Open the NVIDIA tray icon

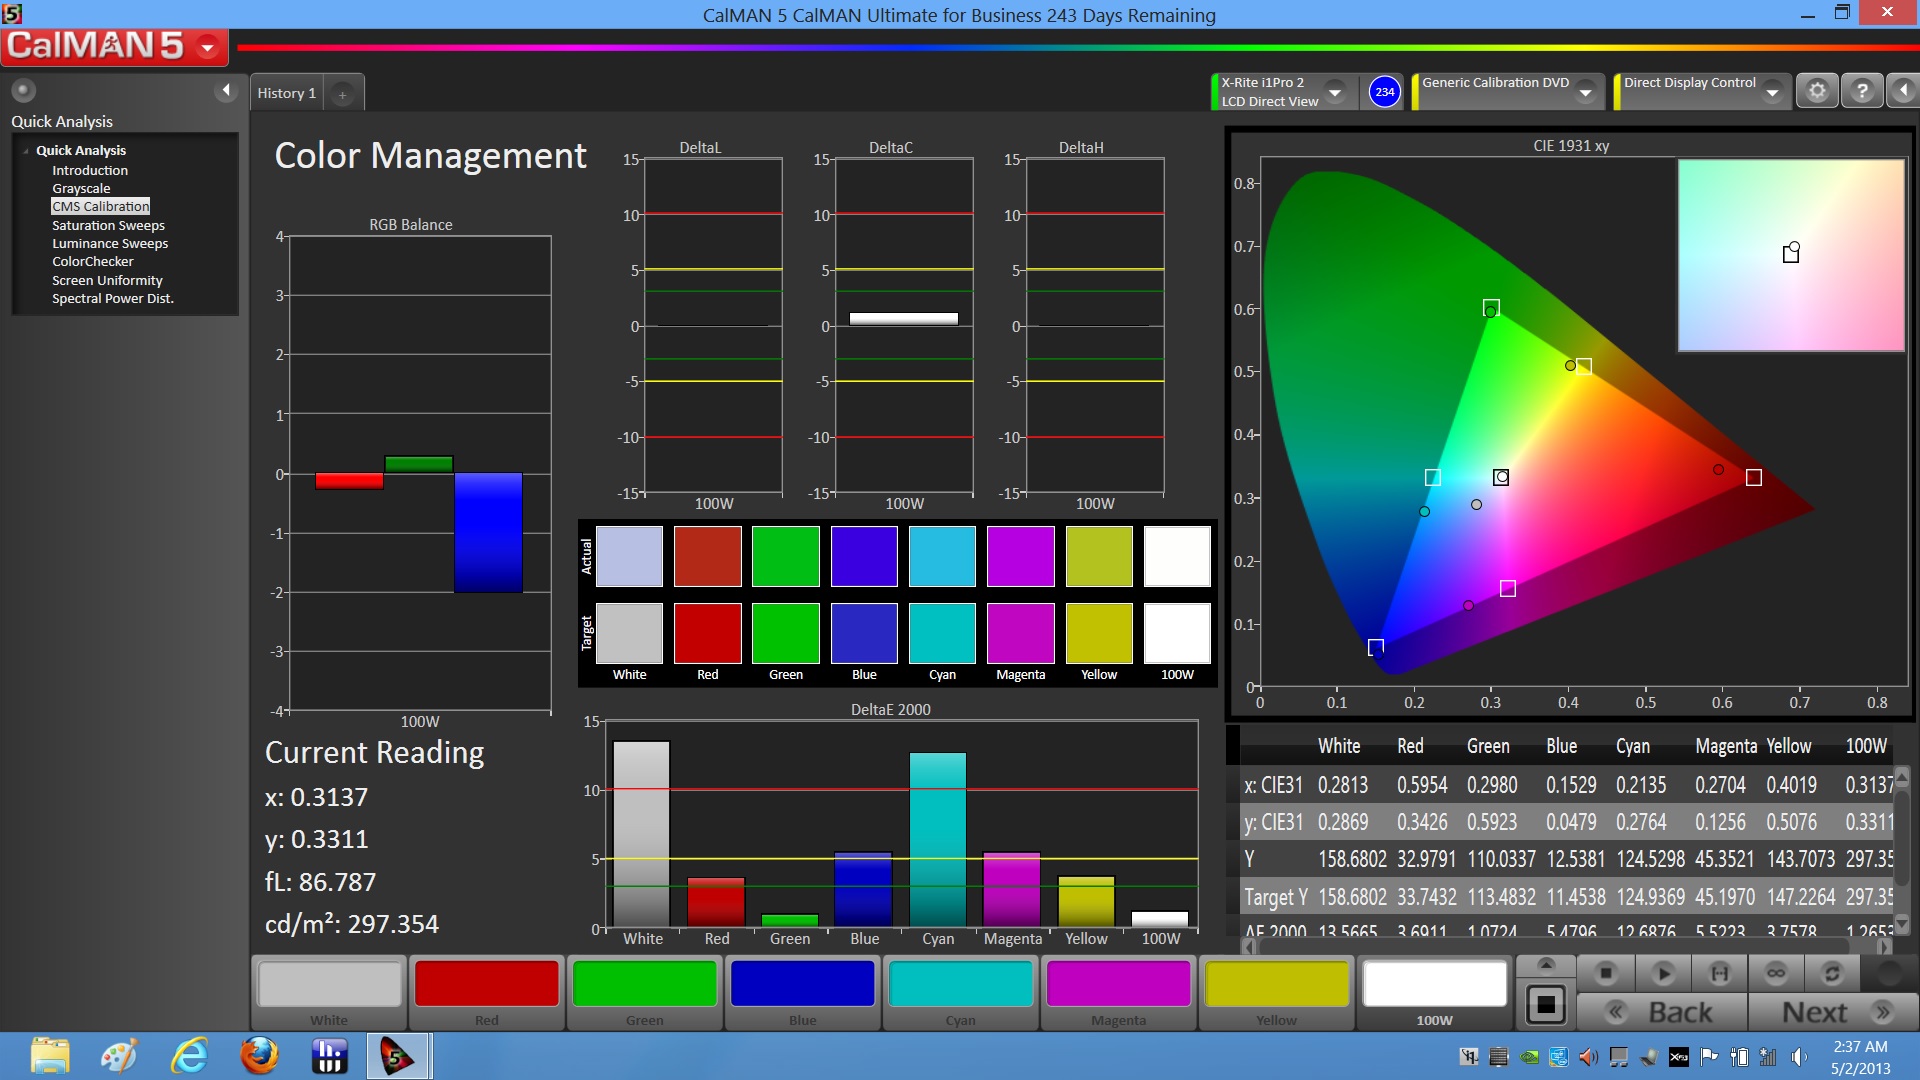click(1529, 1057)
